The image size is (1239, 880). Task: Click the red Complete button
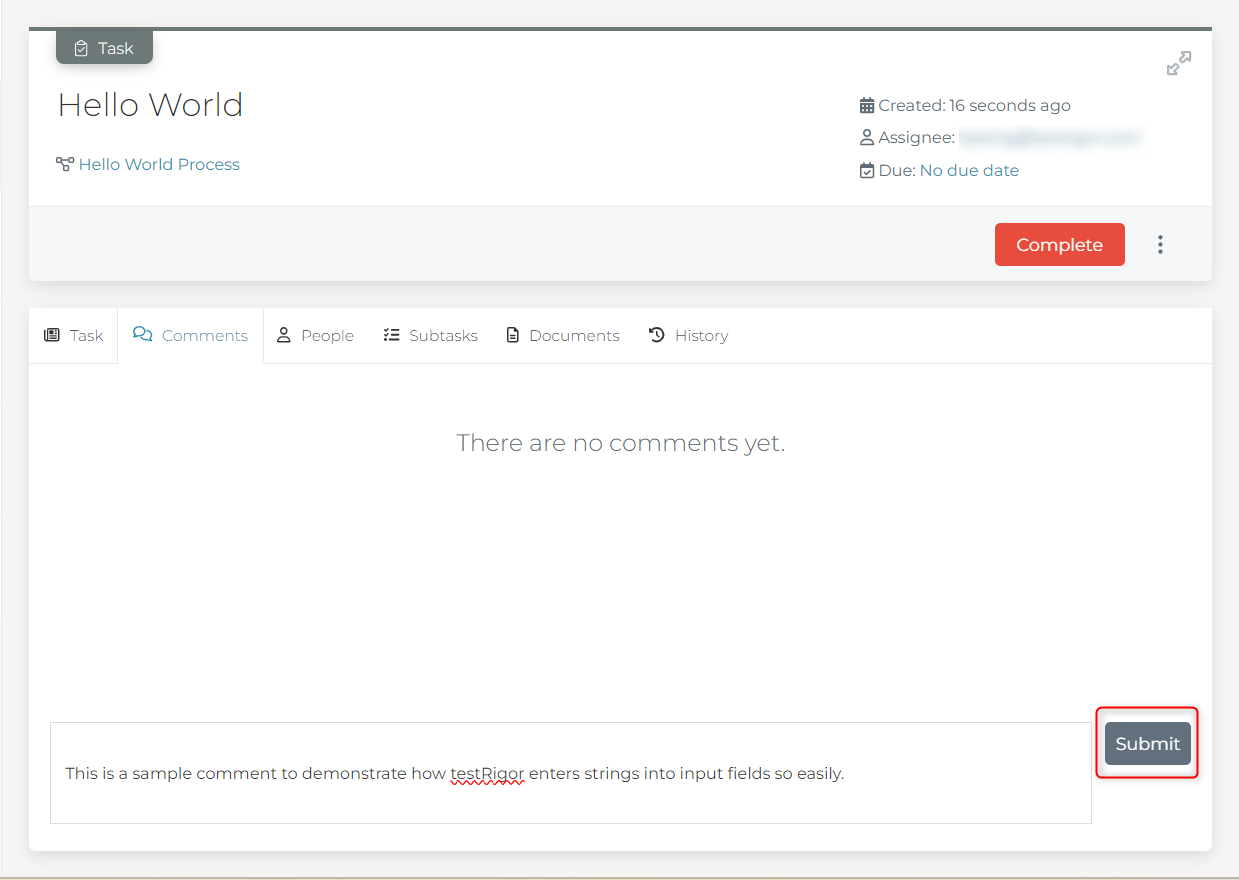[x=1059, y=245]
